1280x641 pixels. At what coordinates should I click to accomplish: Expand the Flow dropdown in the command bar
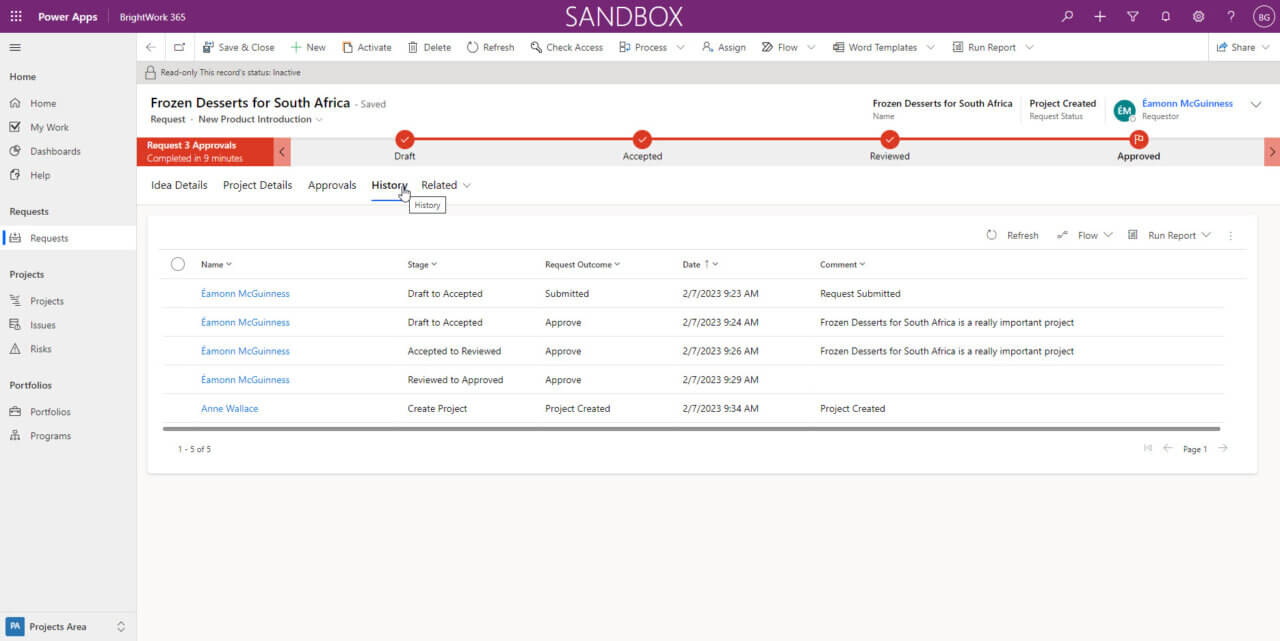810,46
